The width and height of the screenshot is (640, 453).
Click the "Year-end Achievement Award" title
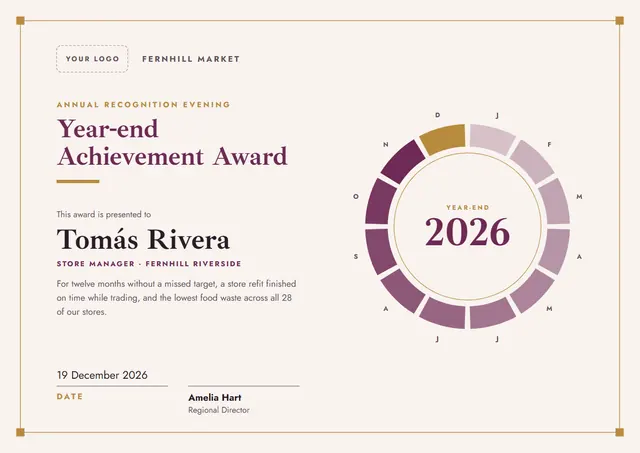(172, 142)
